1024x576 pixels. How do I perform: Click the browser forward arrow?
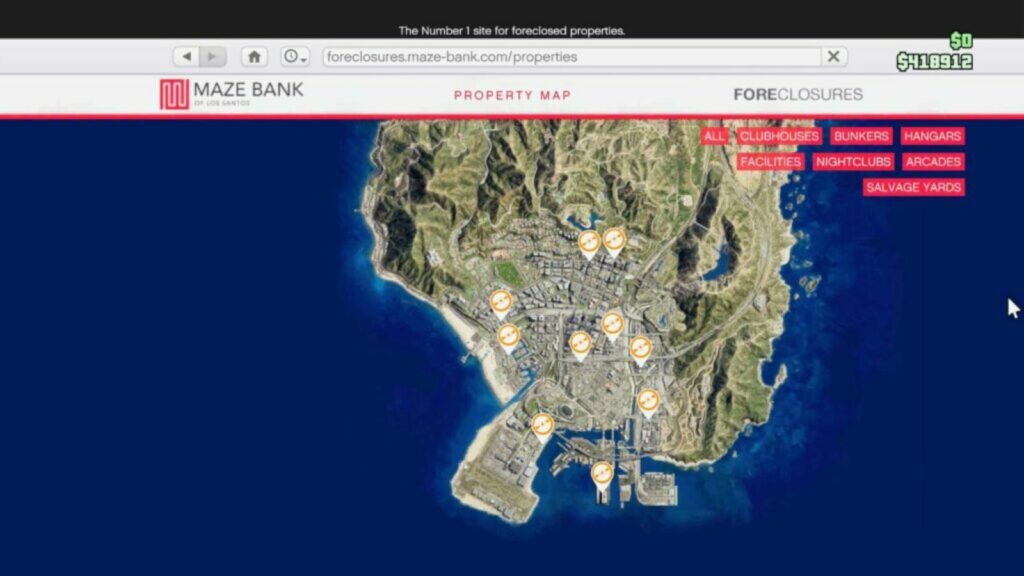tap(213, 56)
